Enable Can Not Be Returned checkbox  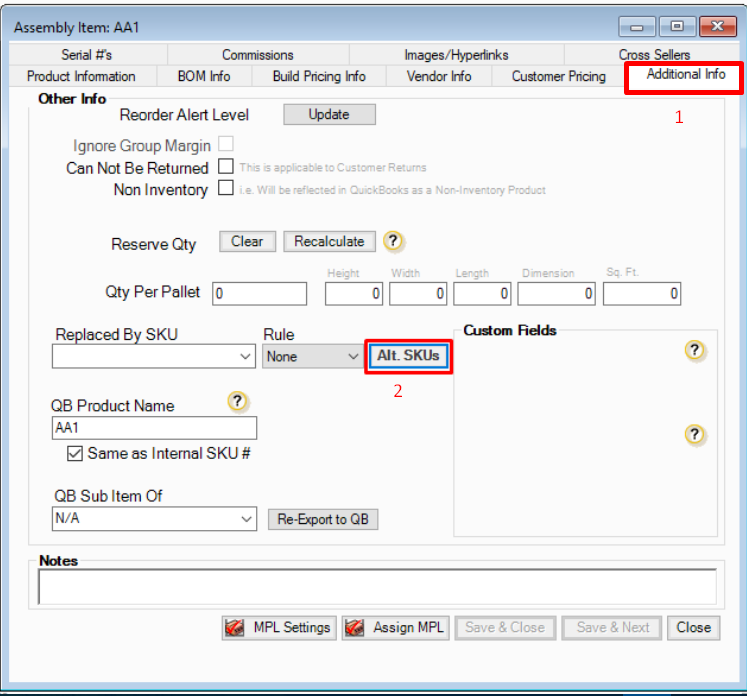pos(226,167)
